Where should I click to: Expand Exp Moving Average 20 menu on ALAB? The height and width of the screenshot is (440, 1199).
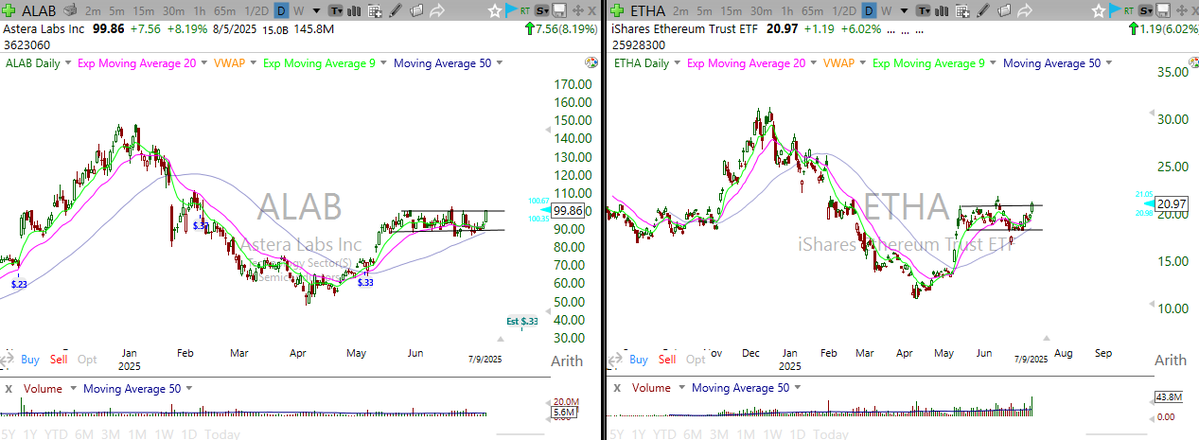point(204,64)
